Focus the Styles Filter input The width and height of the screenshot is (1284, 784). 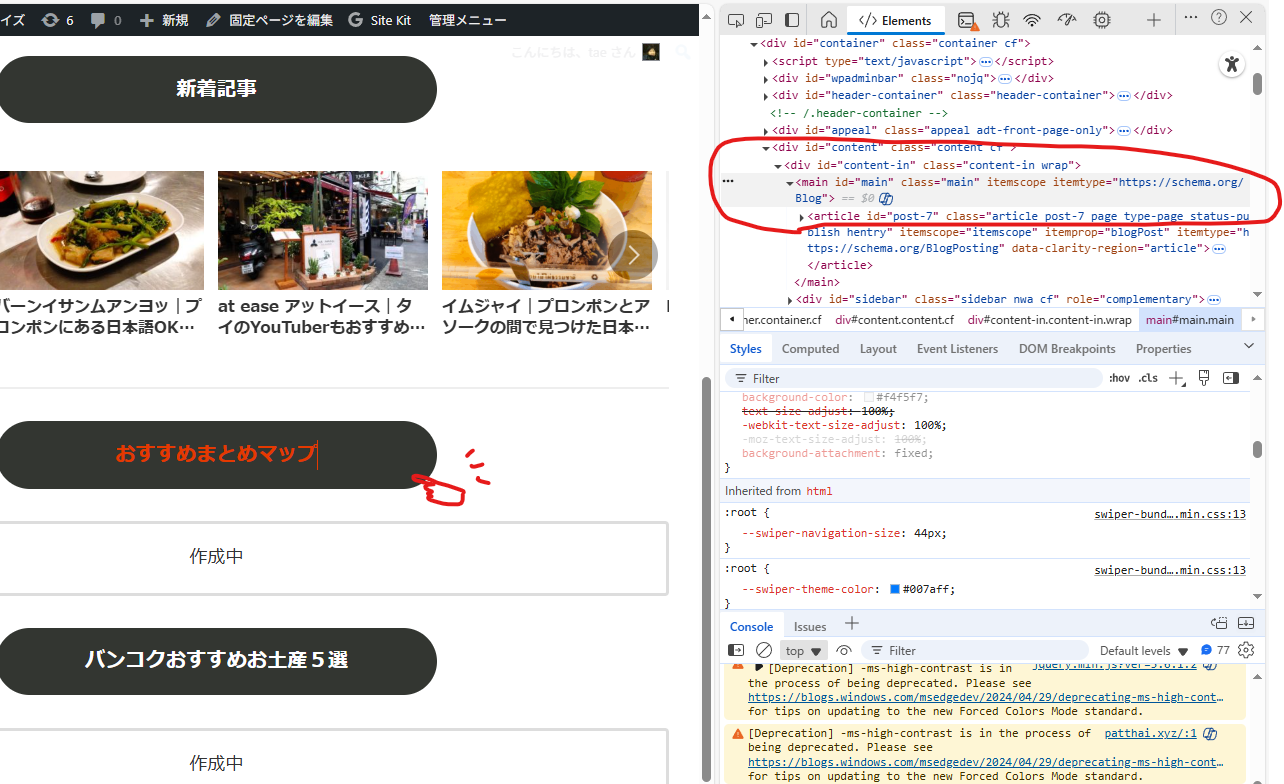(912, 378)
